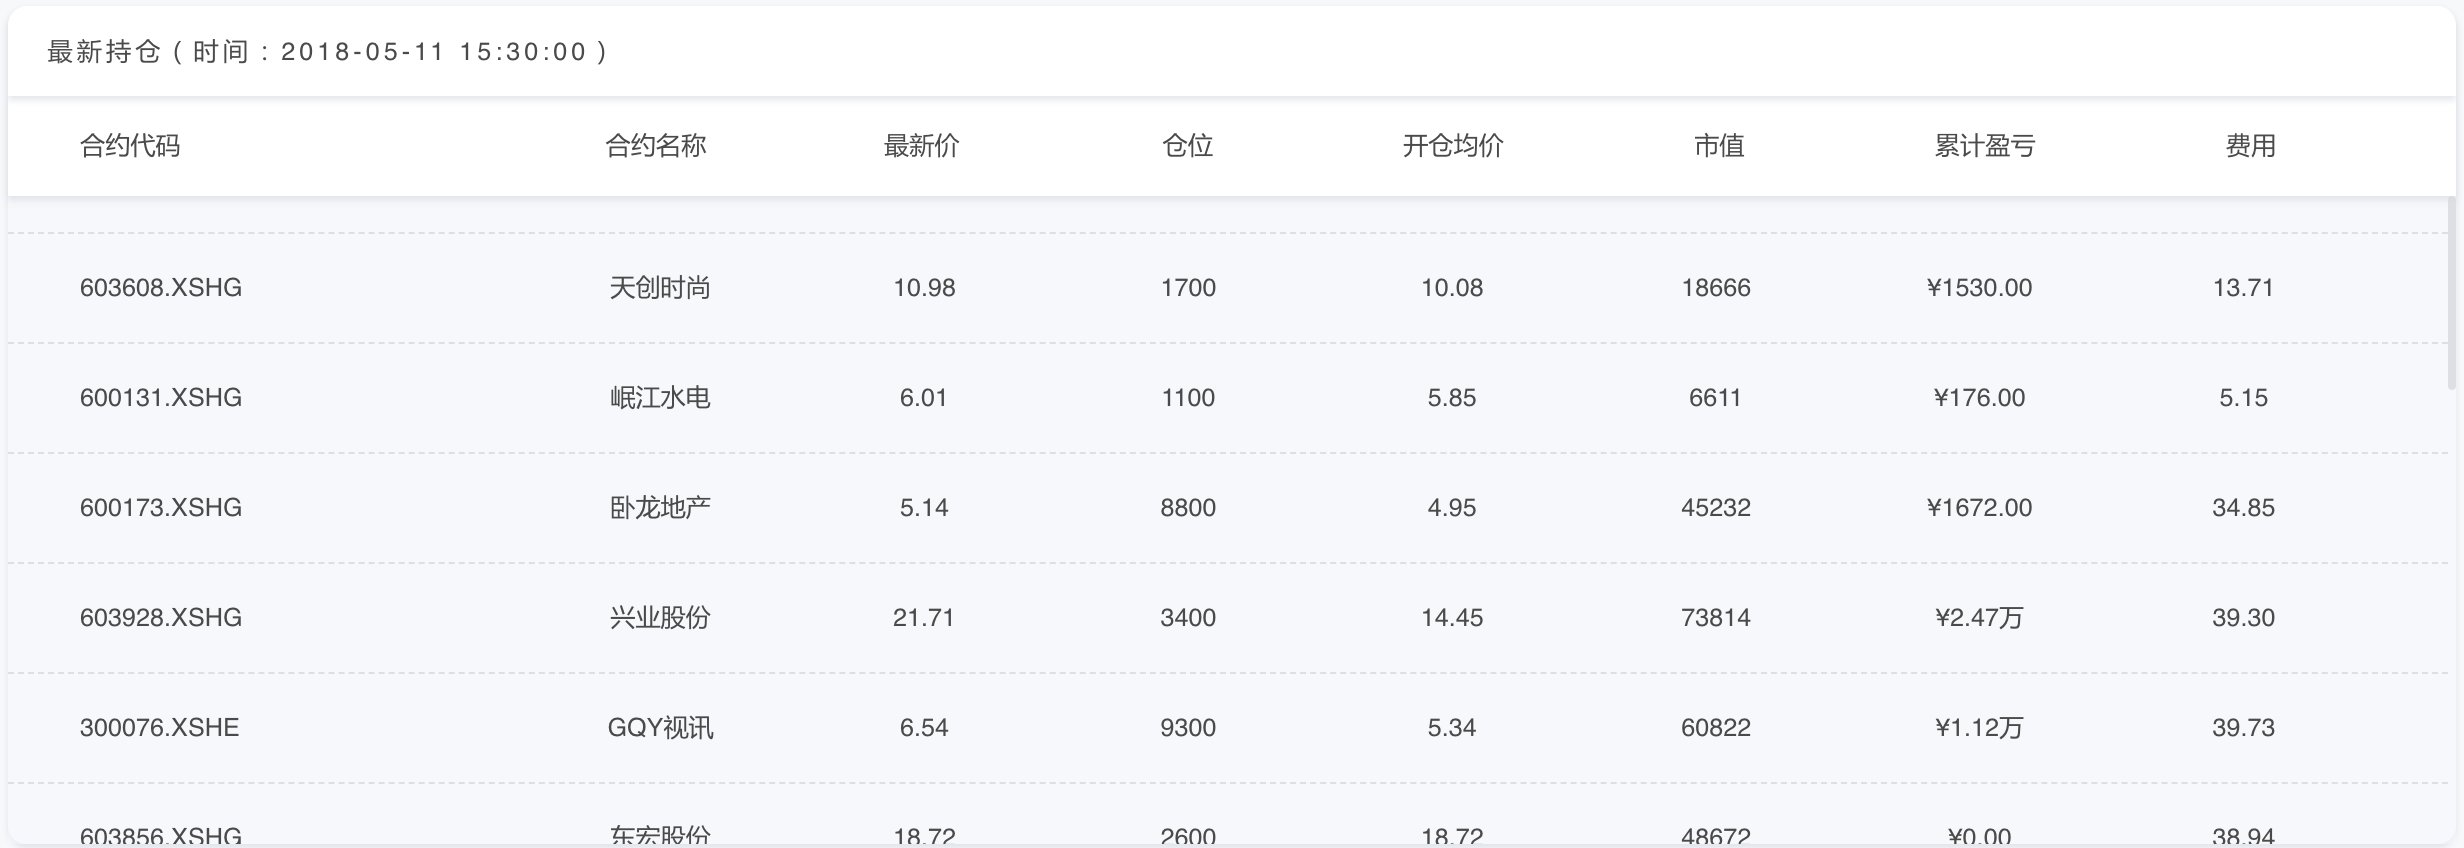This screenshot has height=848, width=2464.
Task: Open the 天创时尚 holding row
Action: (x=659, y=288)
